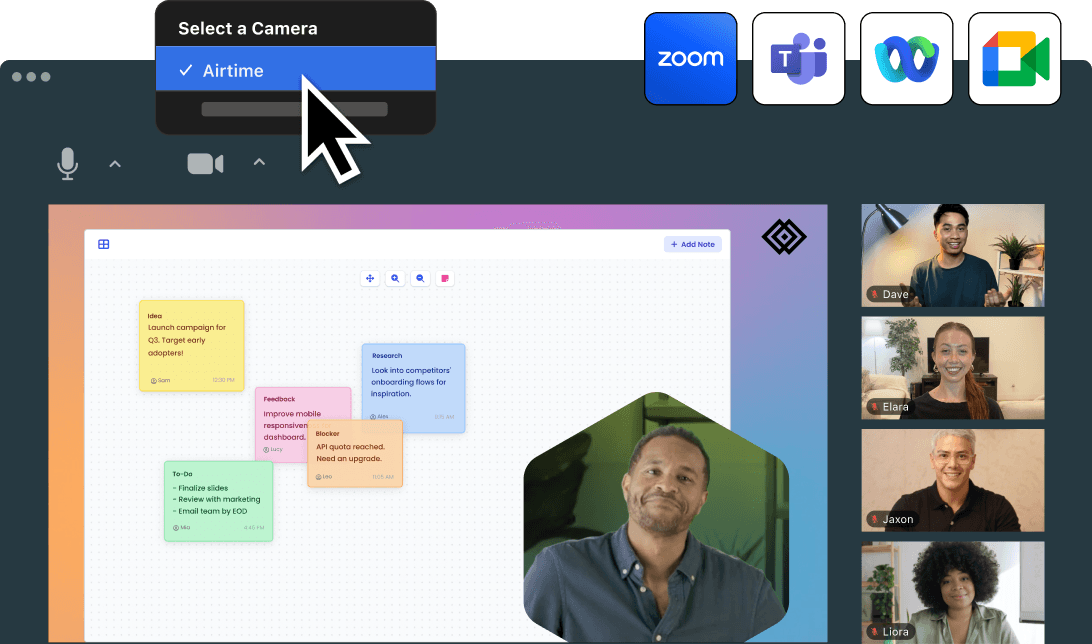Mute the microphone using the mic icon
The height and width of the screenshot is (644, 1092).
68,164
